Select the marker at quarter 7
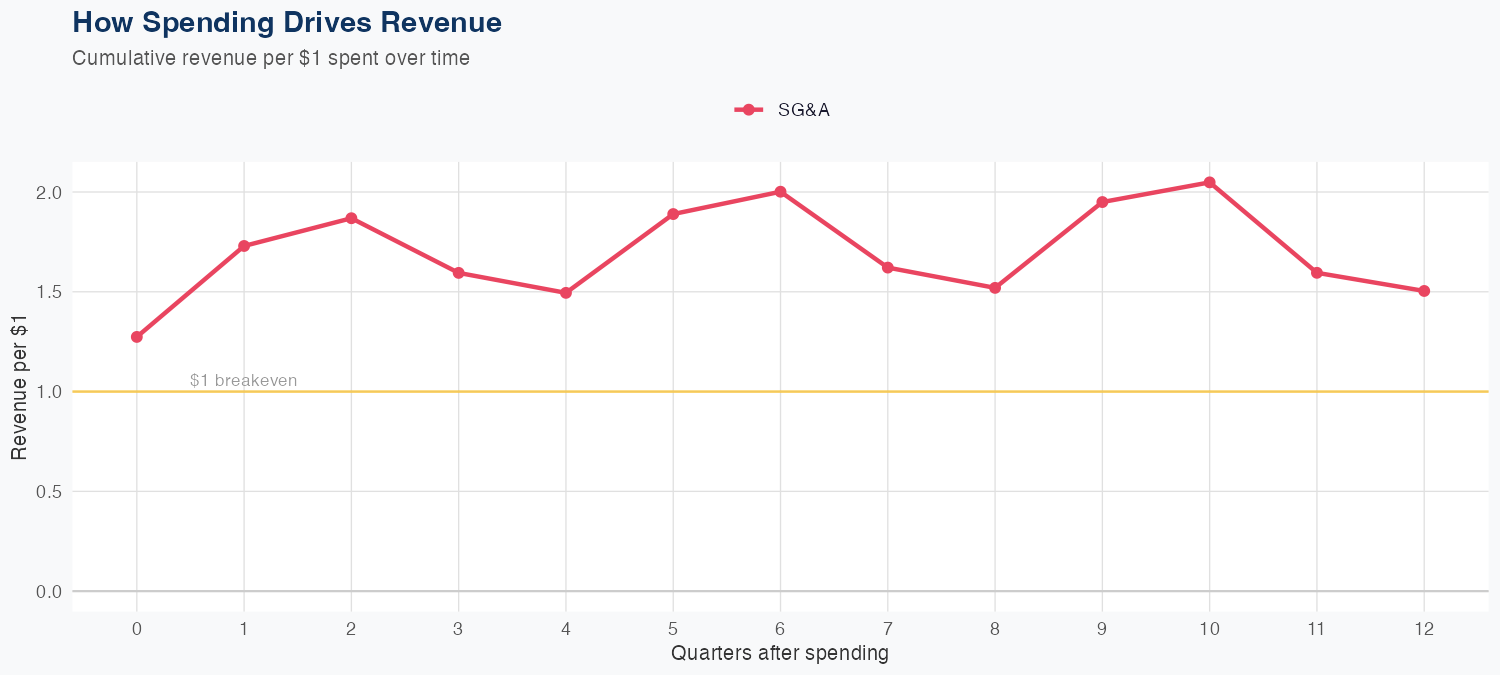Image resolution: width=1500 pixels, height=675 pixels. [x=888, y=268]
